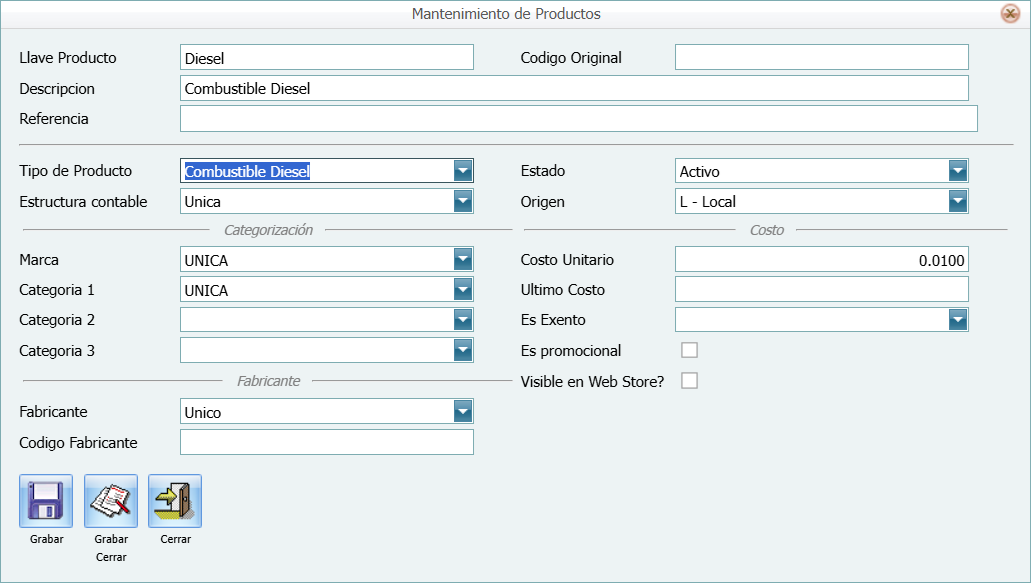
Task: Expand the Estructura contable dropdown
Action: [x=462, y=202]
